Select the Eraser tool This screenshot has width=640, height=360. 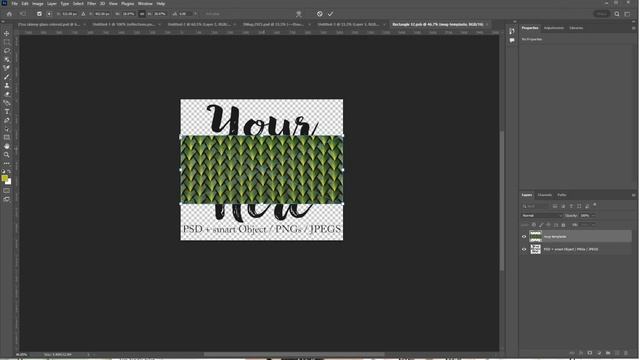[7, 94]
